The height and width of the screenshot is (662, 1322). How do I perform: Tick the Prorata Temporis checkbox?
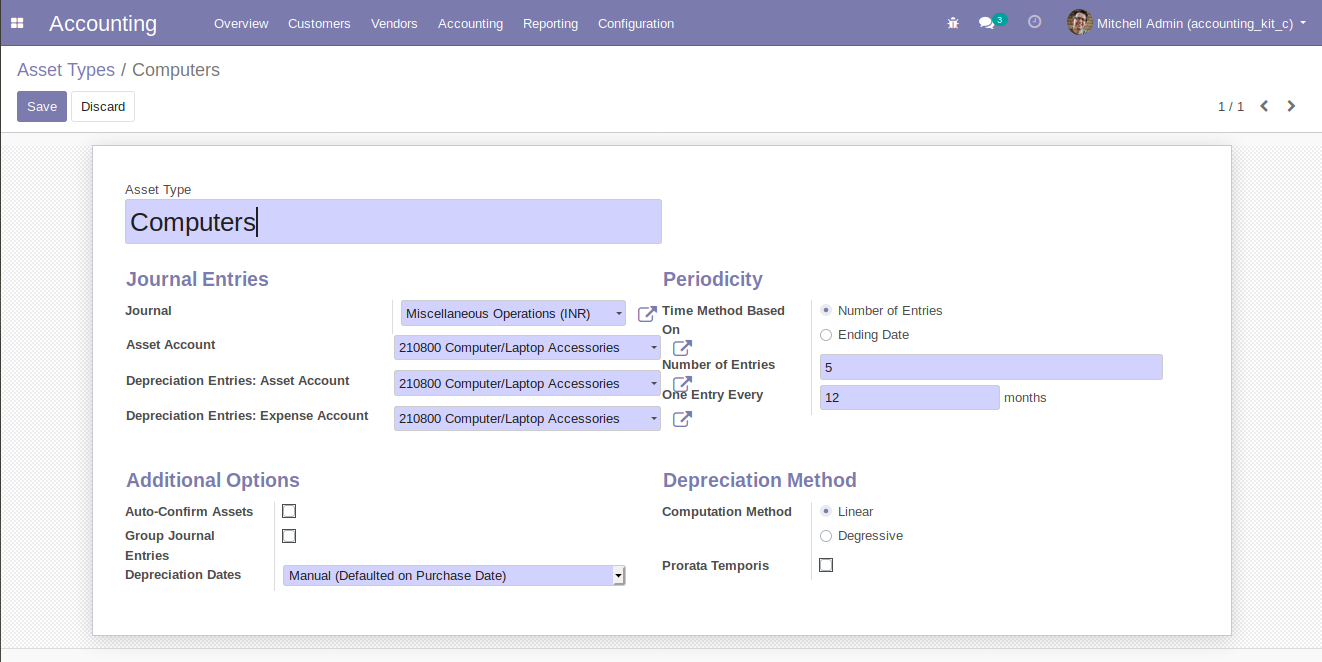[826, 565]
